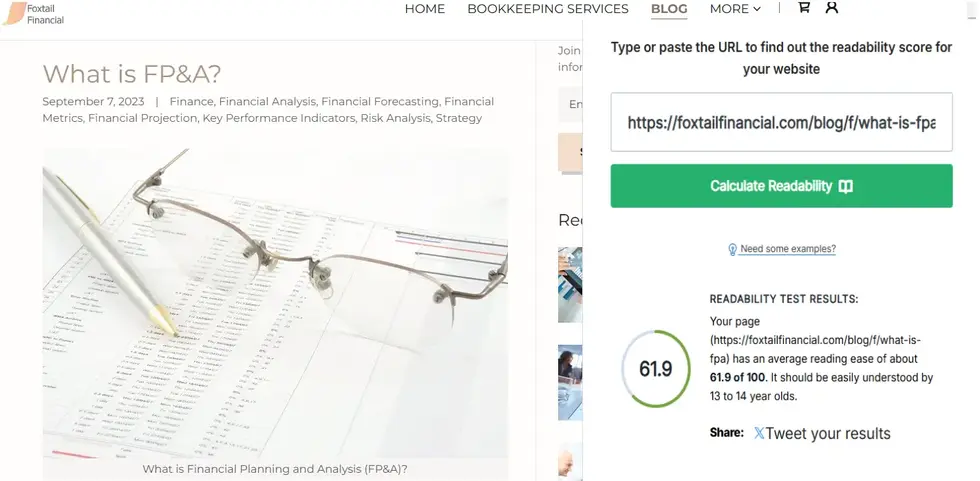Open BOOKKEEPING SERVICES page

[x=548, y=9]
